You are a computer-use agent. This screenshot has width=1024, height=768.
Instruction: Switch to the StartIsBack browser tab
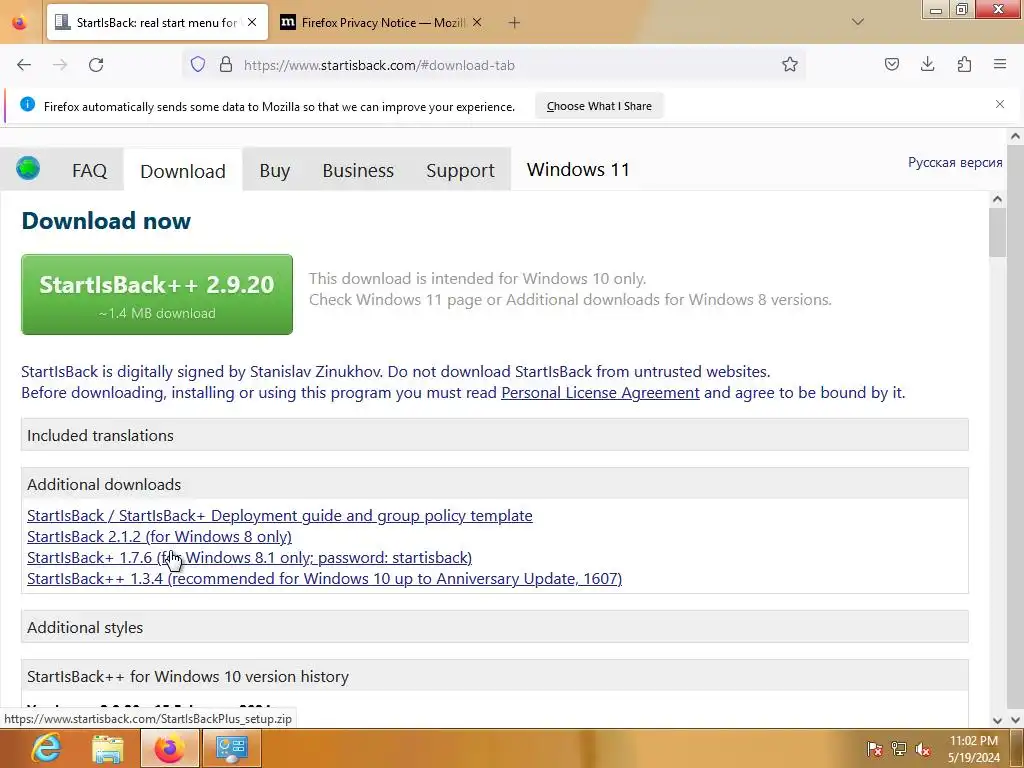157,22
